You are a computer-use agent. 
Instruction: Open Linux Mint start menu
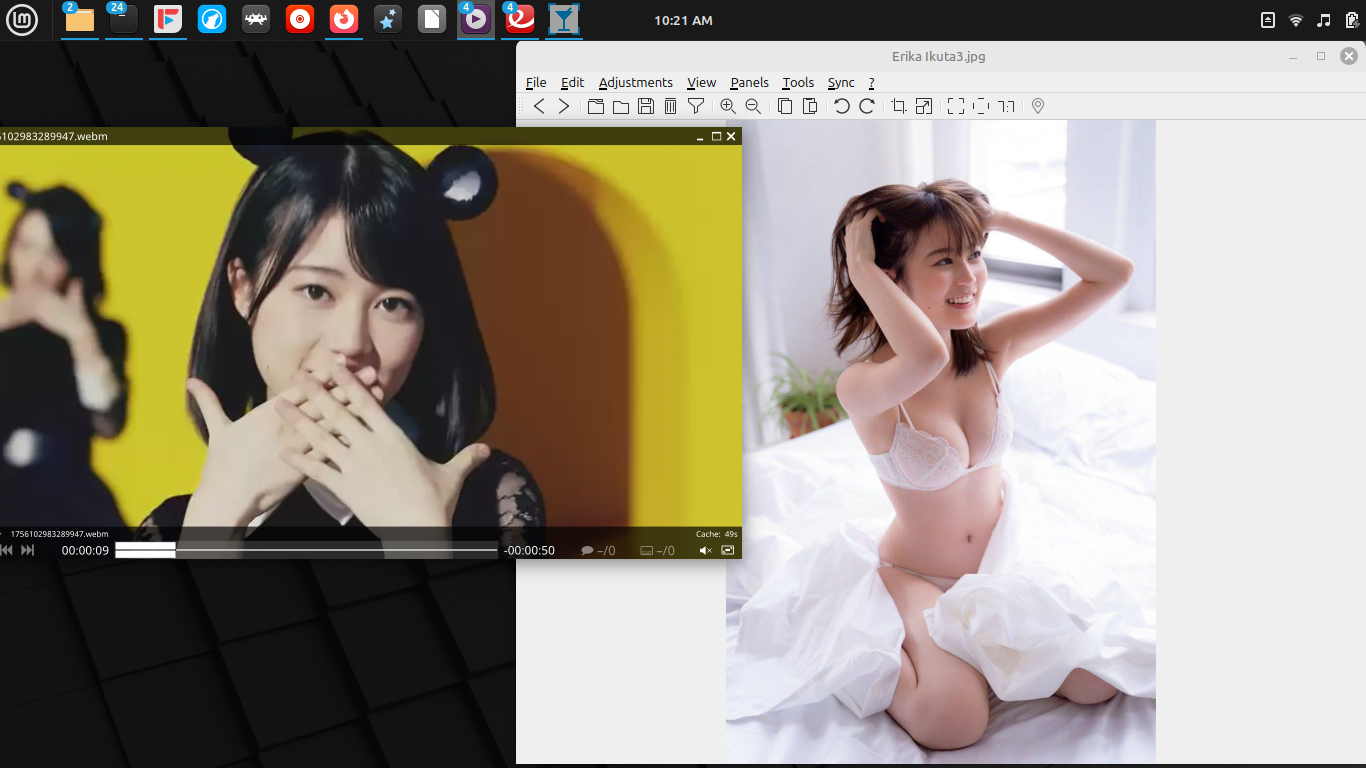(21, 19)
